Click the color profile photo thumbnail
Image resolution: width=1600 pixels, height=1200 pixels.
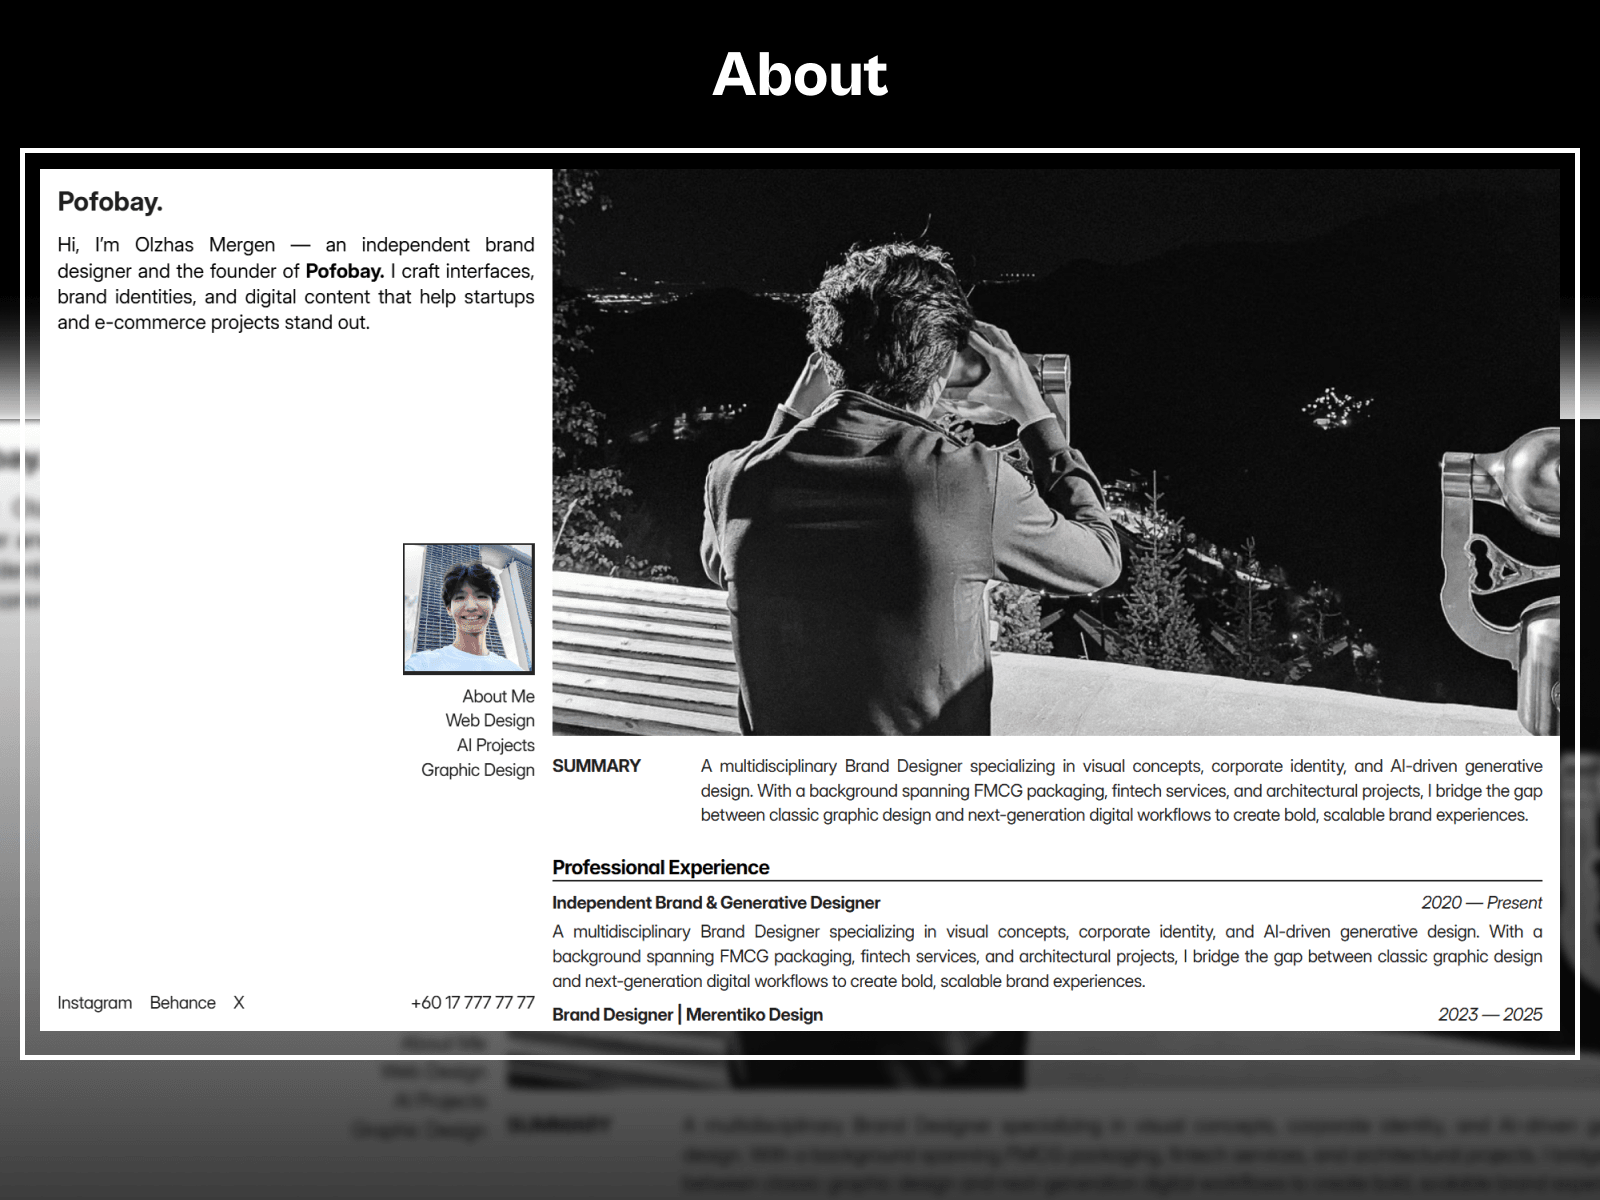(469, 609)
